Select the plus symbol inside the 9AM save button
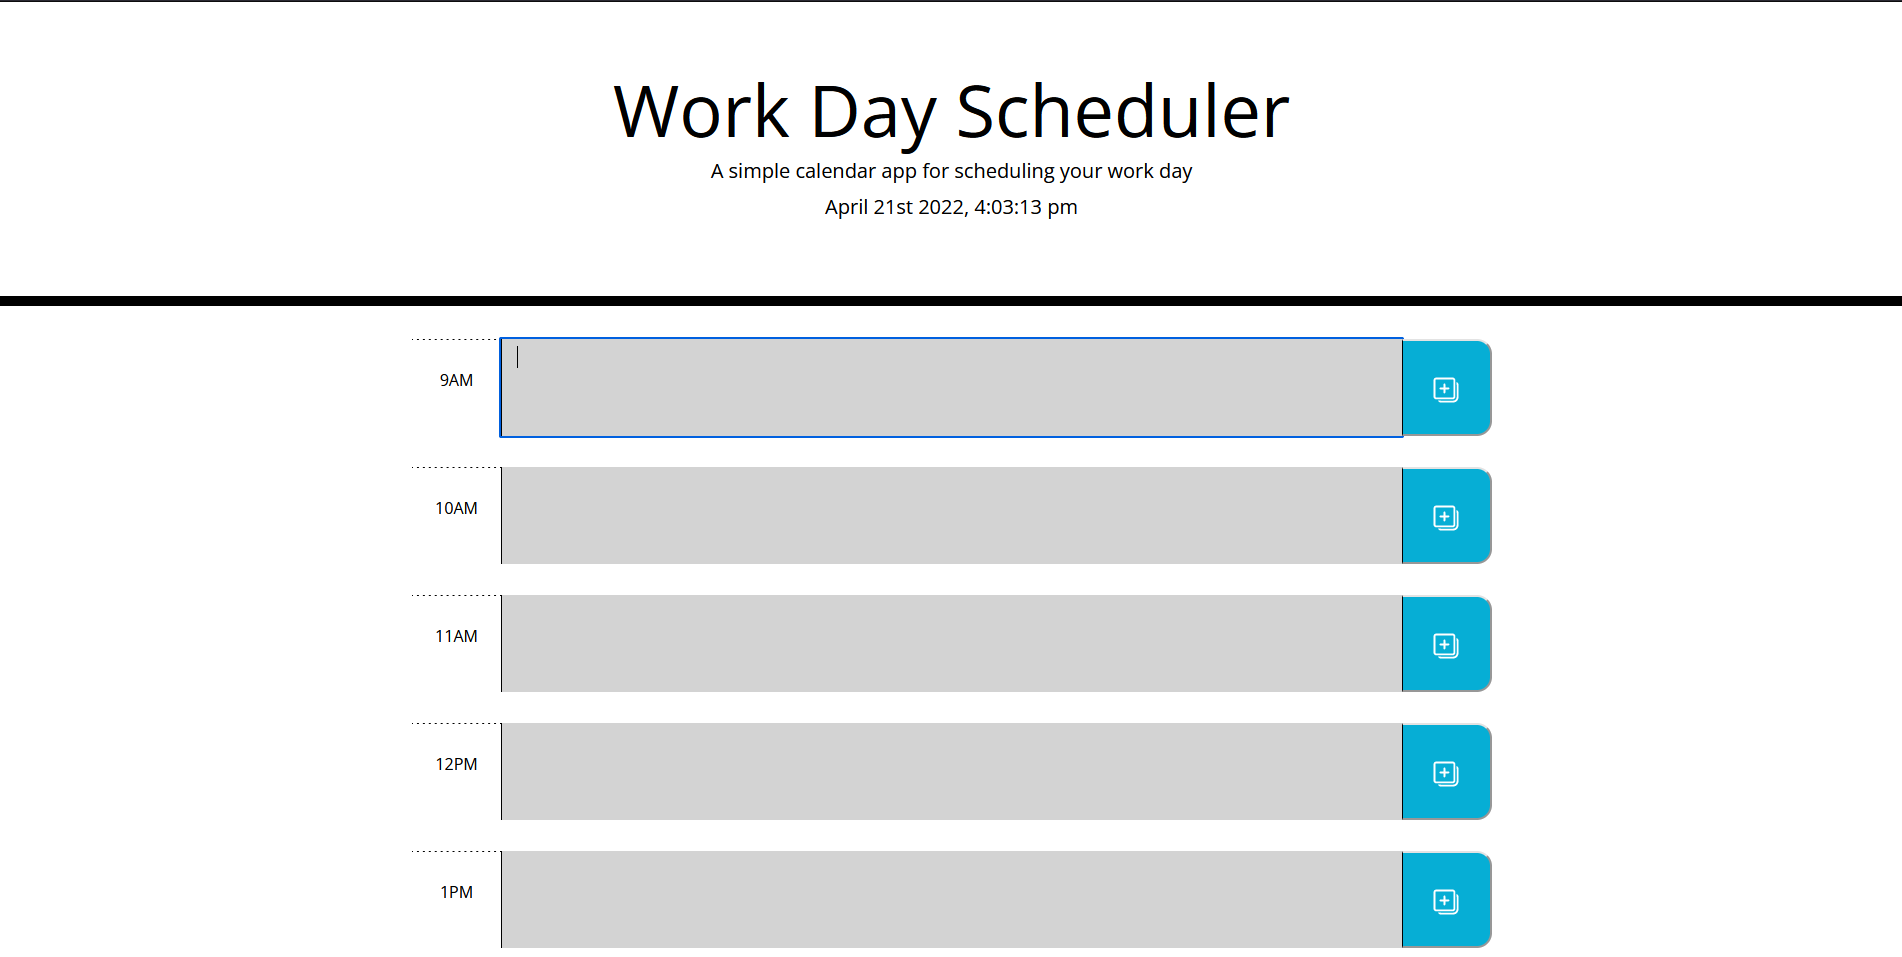 click(x=1444, y=388)
